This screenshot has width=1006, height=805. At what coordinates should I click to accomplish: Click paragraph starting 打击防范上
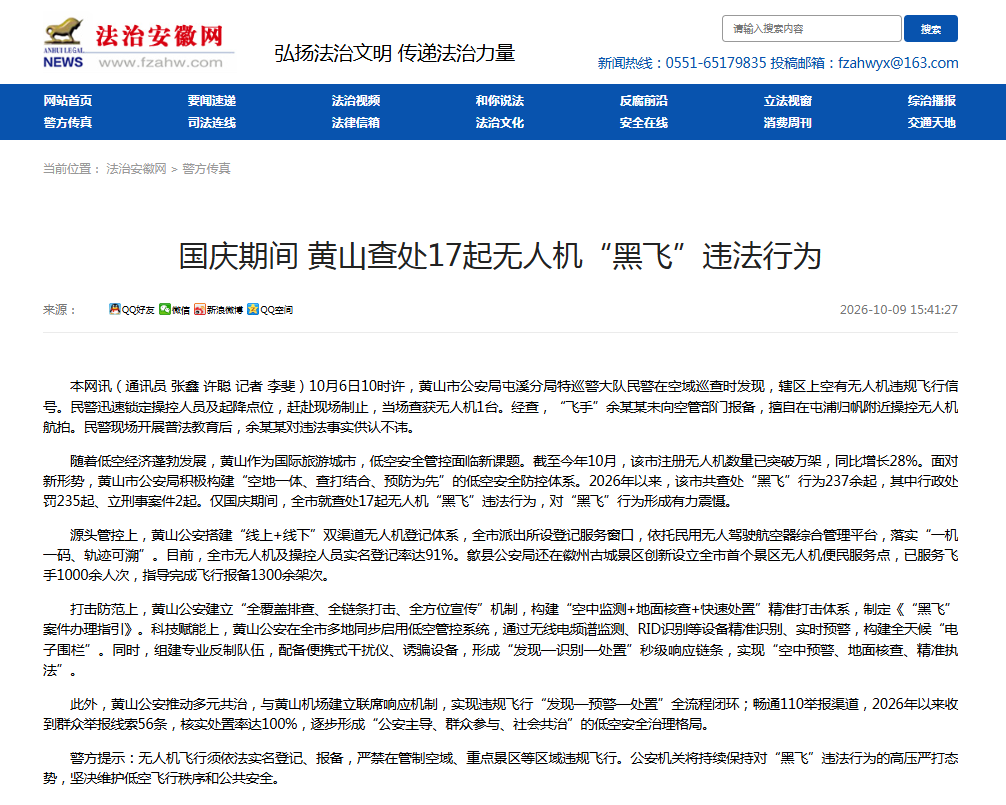click(x=500, y=640)
